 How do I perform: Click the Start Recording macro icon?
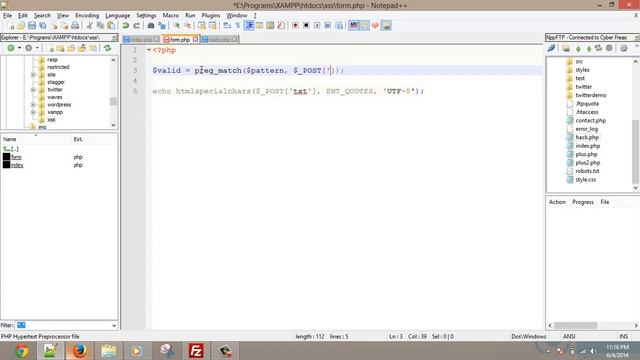click(295, 26)
